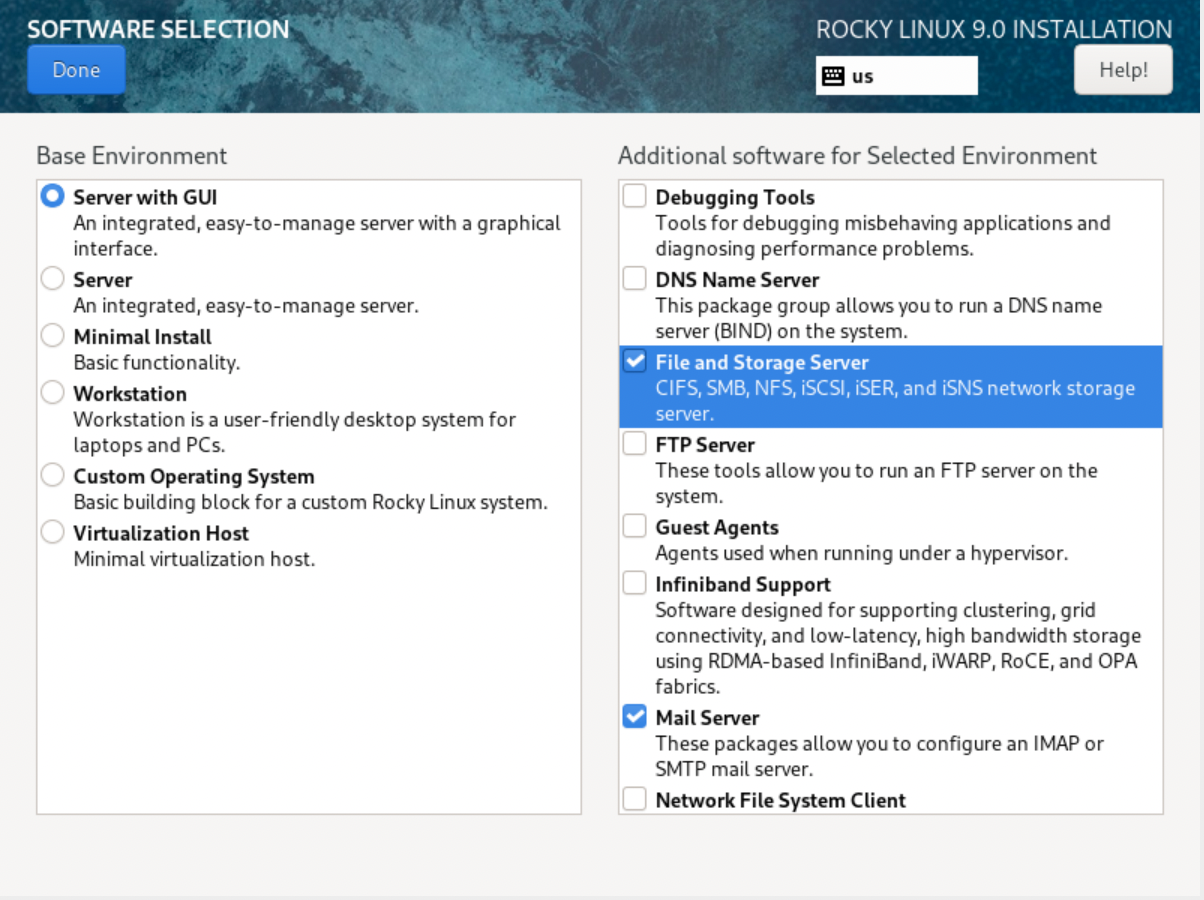Select Server with GUI radio button
1204x900 pixels.
point(52,197)
